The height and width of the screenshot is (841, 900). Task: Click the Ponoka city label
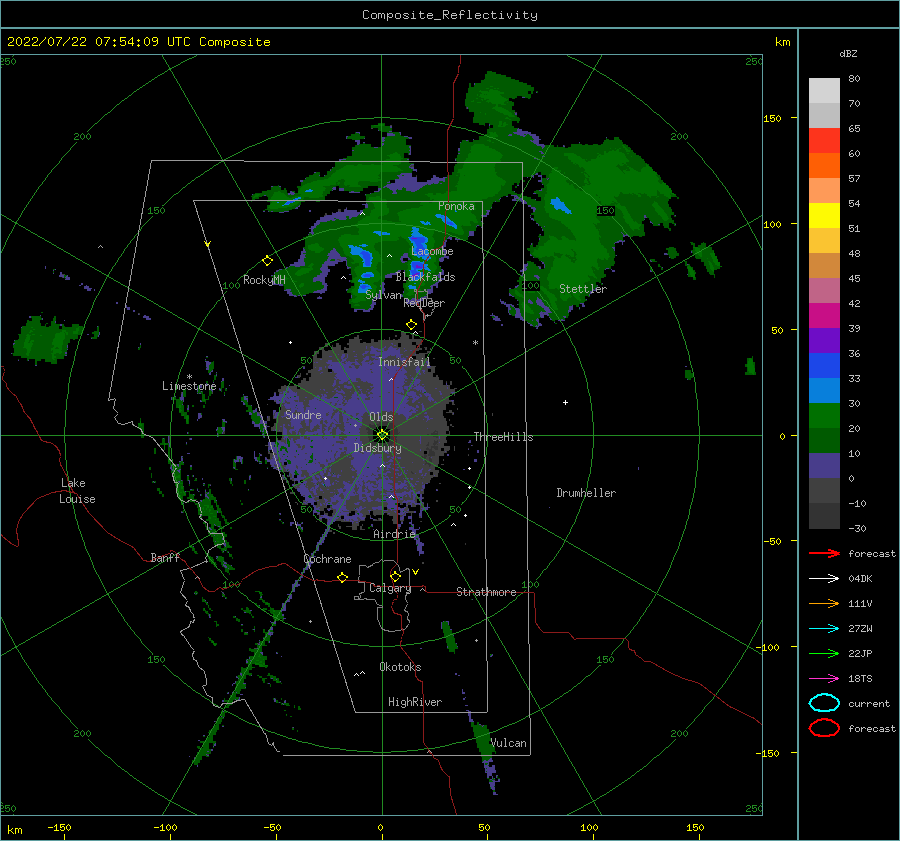click(456, 206)
